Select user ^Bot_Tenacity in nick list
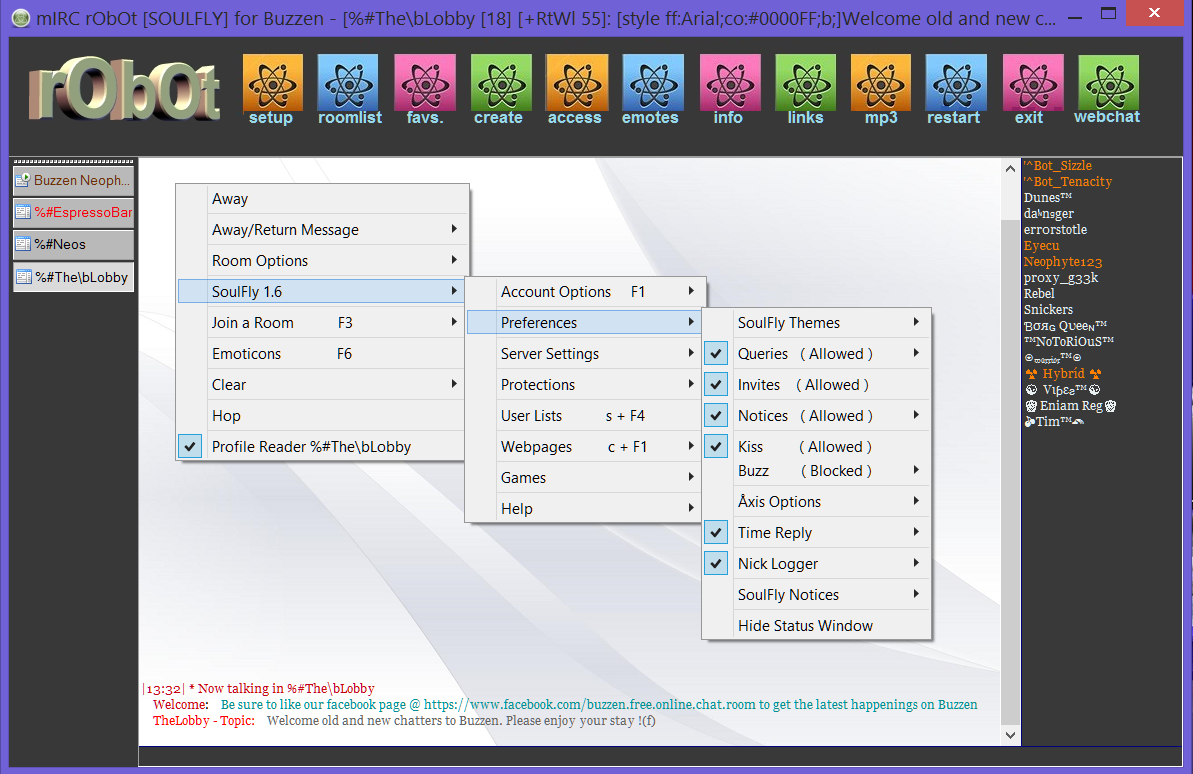The image size is (1193, 774). tap(1067, 182)
